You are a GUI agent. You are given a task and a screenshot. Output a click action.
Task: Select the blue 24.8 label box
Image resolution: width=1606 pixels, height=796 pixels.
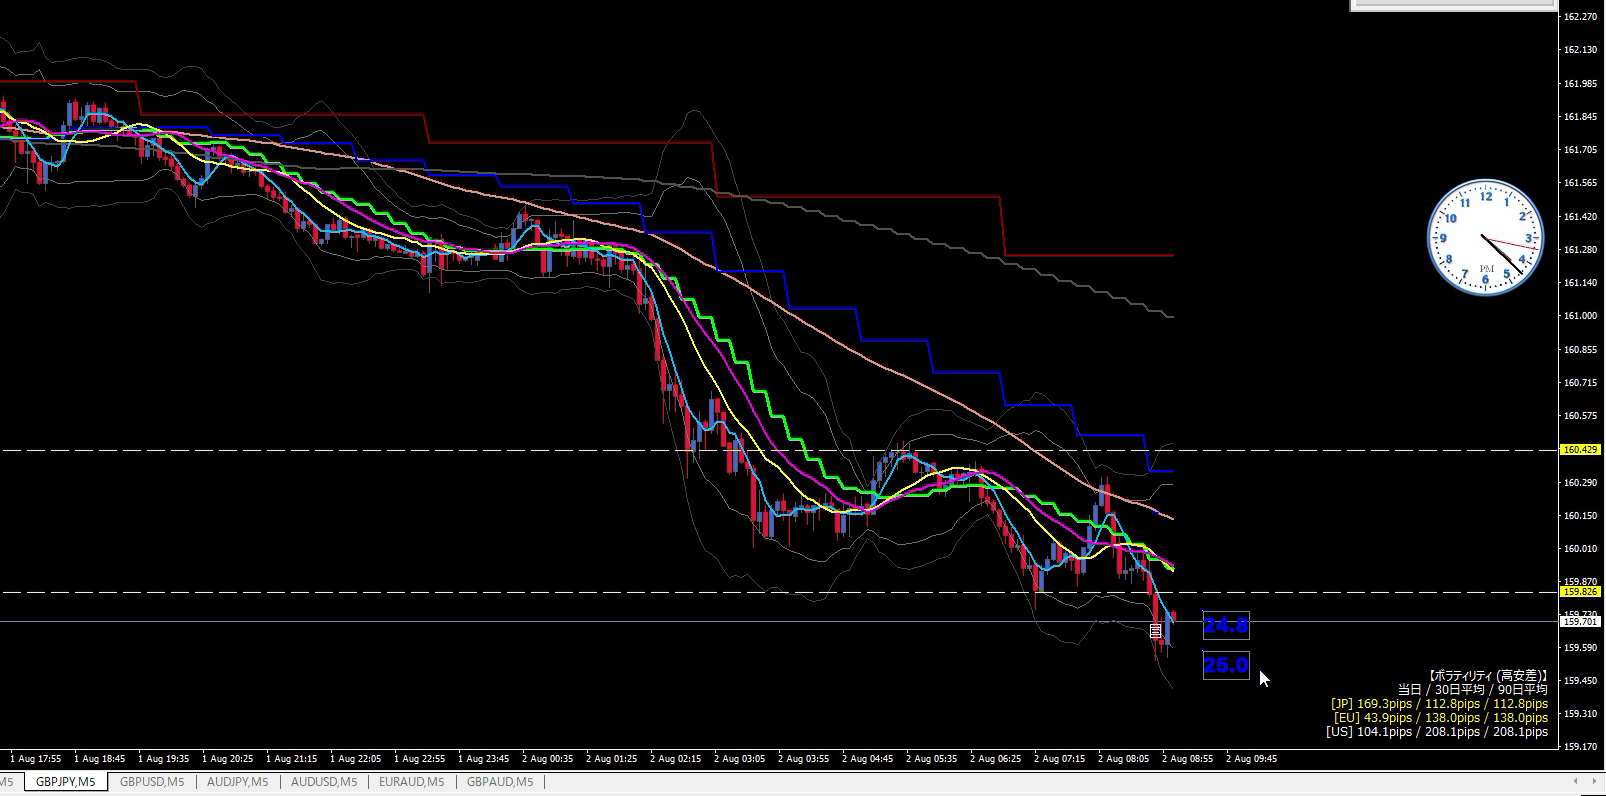pyautogui.click(x=1225, y=626)
